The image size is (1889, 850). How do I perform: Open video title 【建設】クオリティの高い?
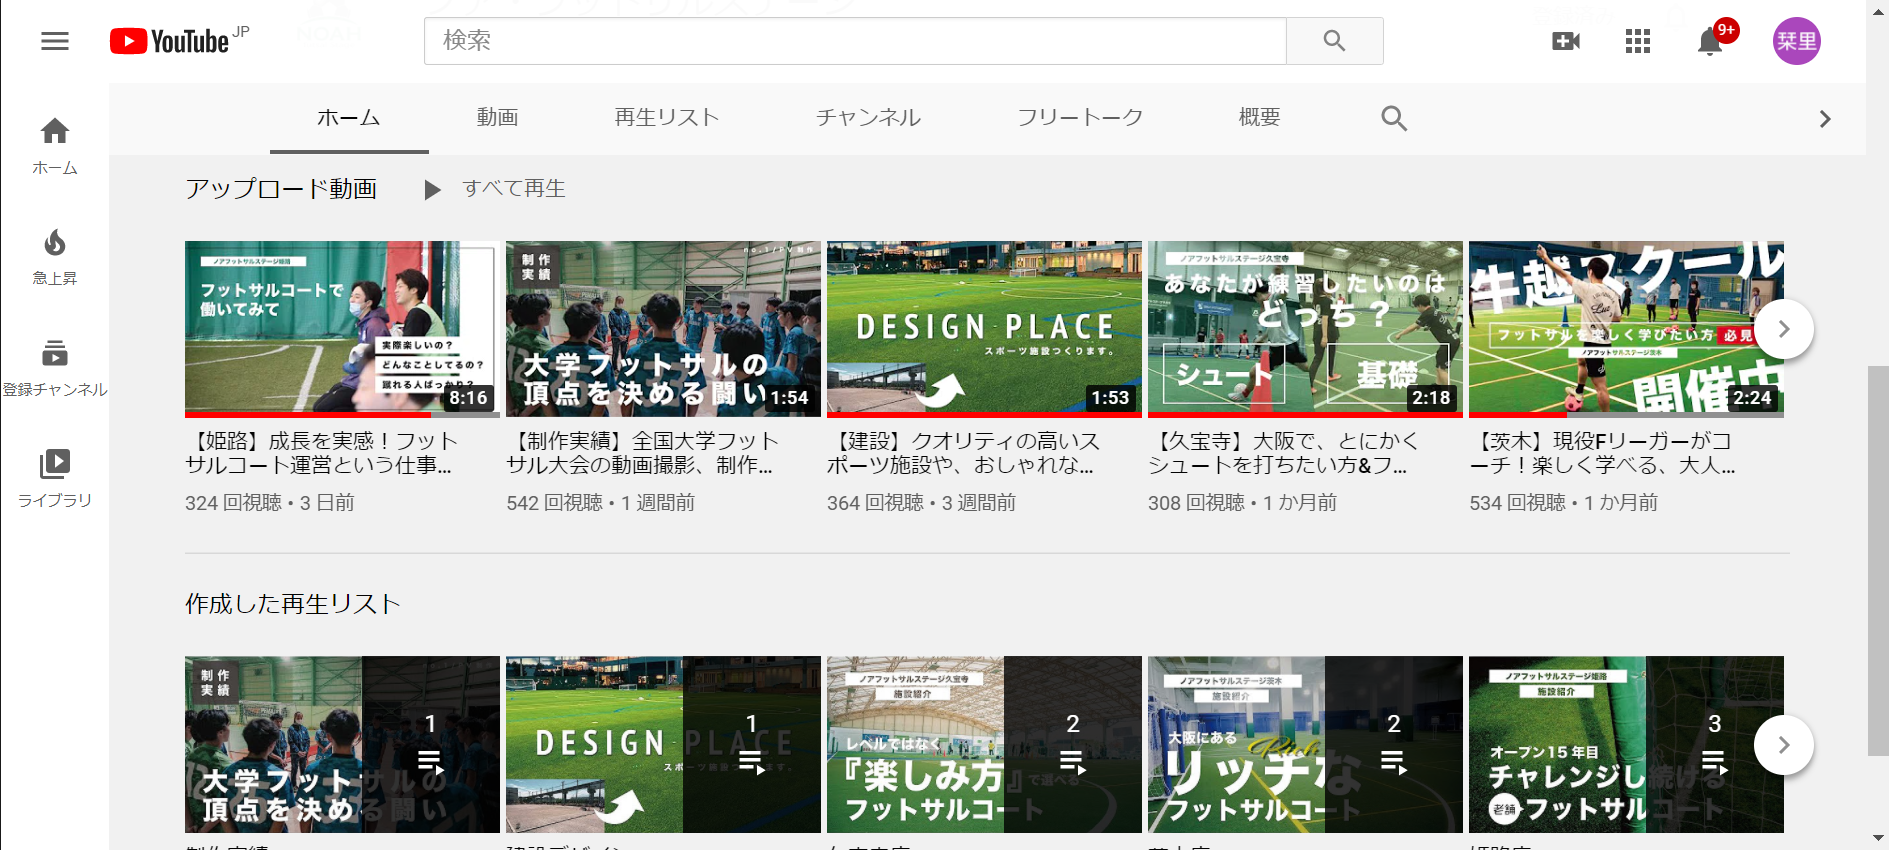(x=963, y=453)
